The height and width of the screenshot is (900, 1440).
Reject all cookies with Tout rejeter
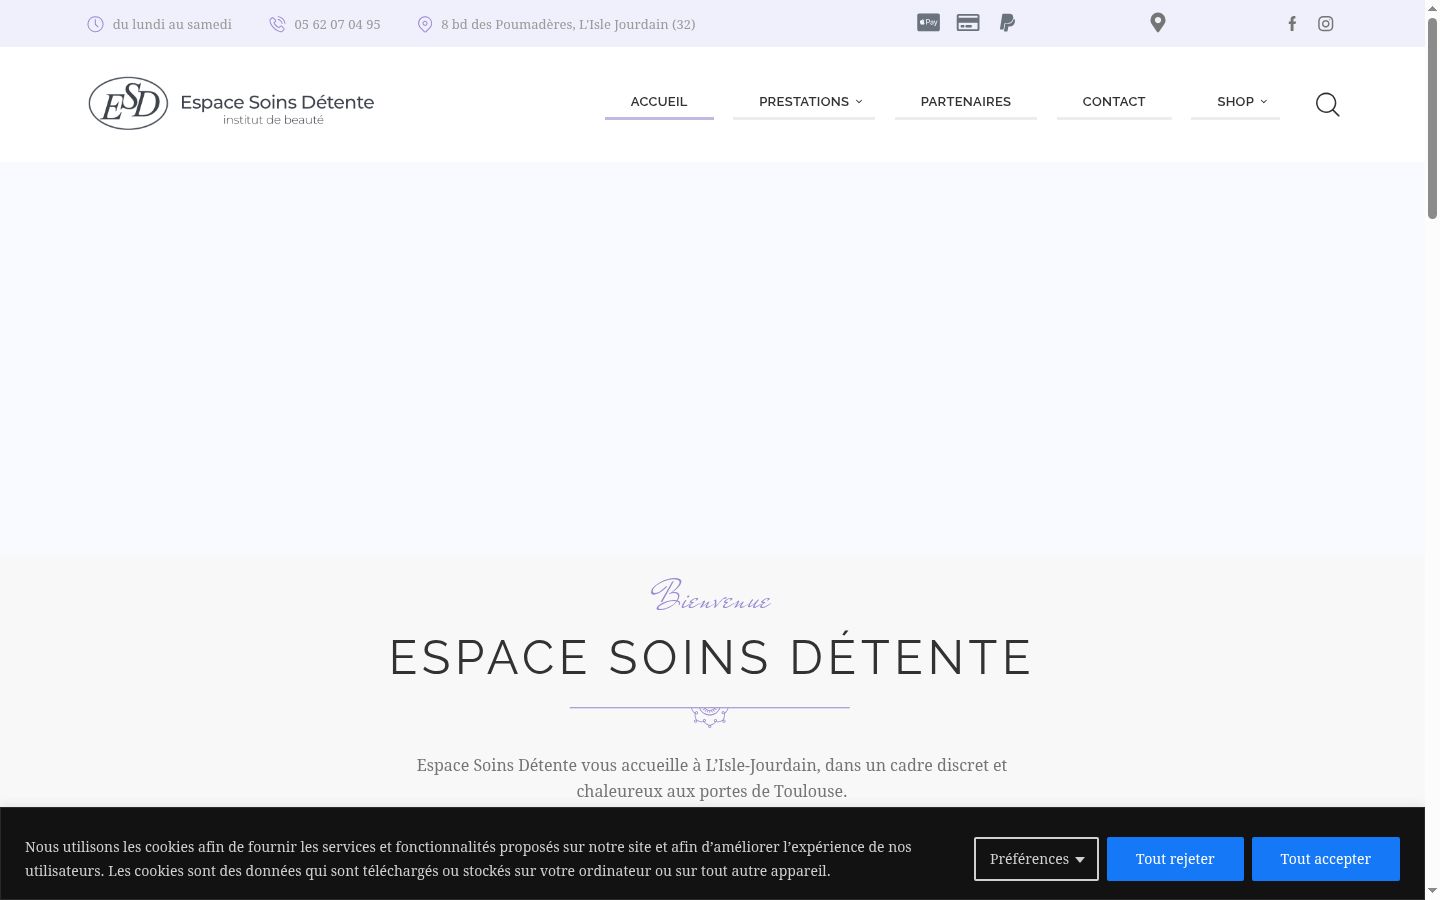tap(1175, 859)
